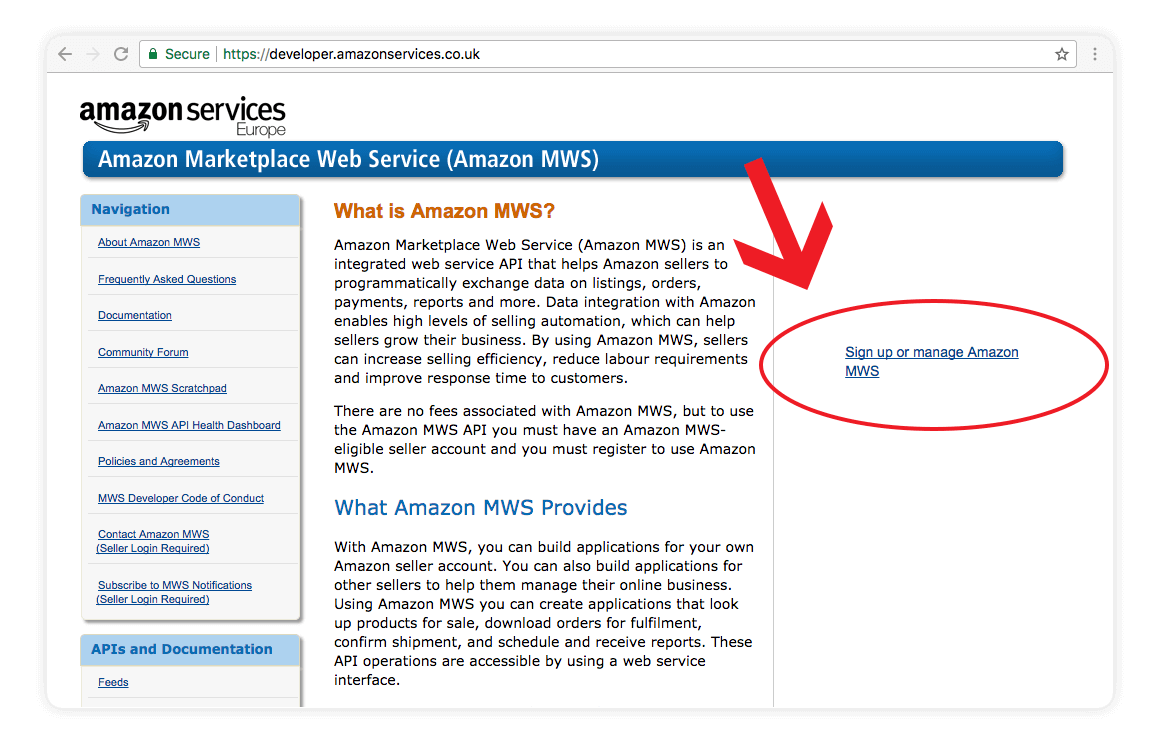Click the Amazon Services Europe logo
Screen dimensions: 1160x744
click(x=183, y=116)
